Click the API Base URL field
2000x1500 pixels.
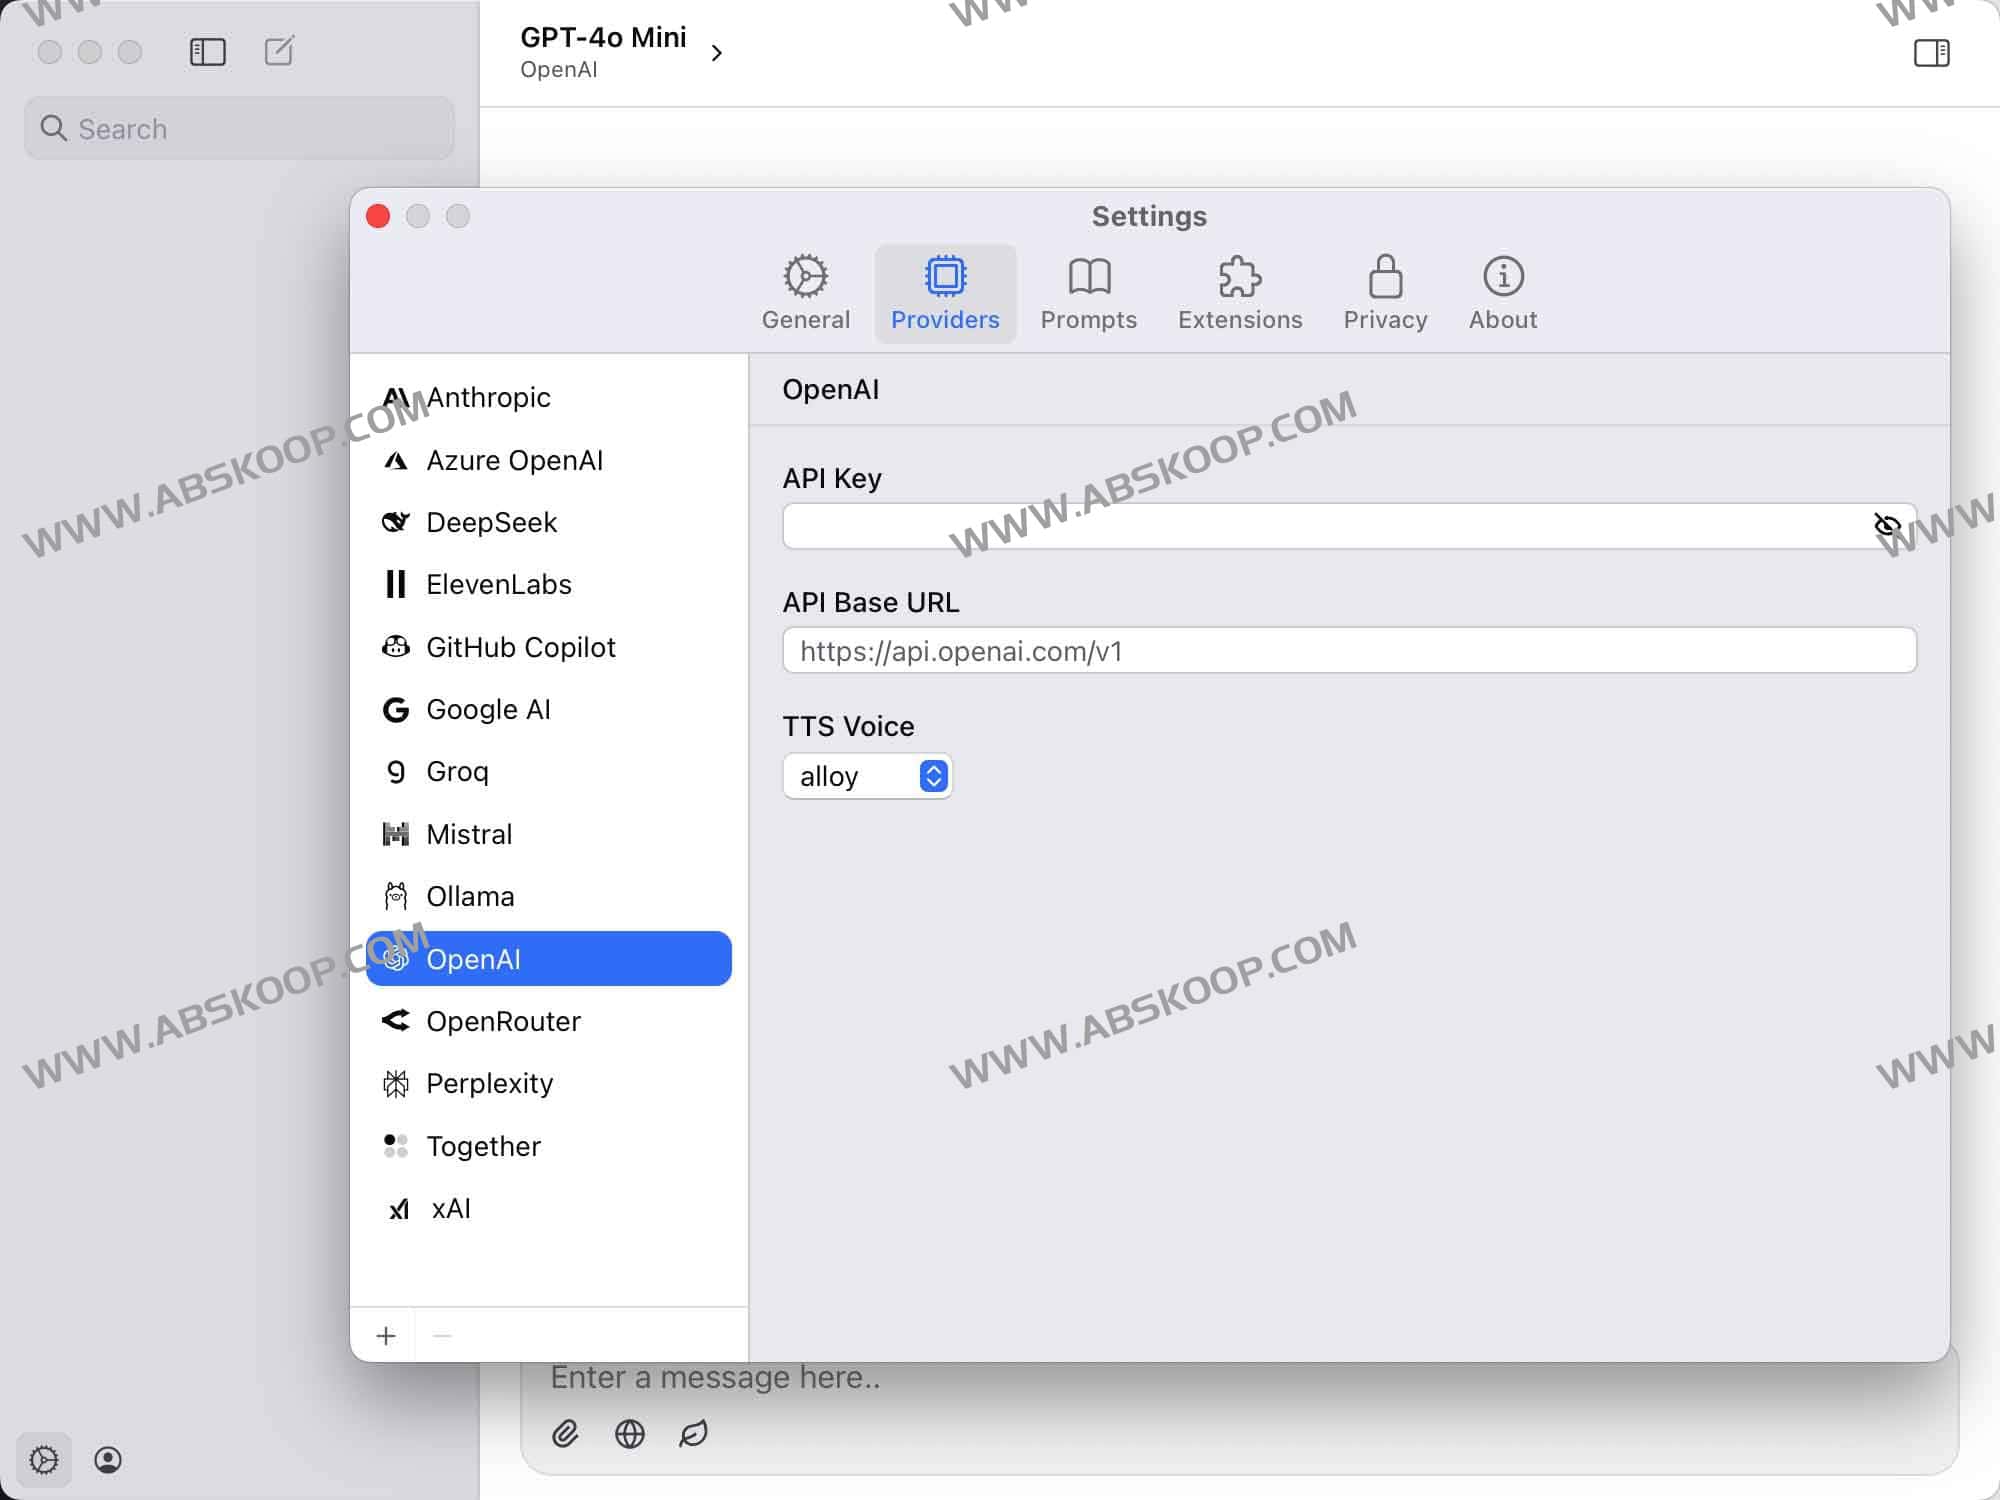(1348, 651)
